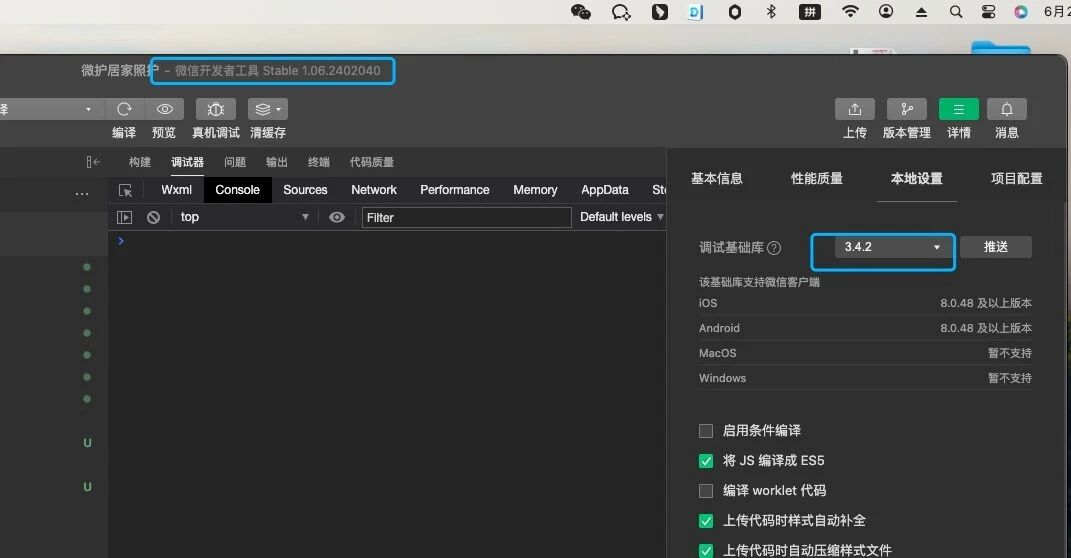Open the 3.4.2 base library version dropdown

tap(893, 247)
